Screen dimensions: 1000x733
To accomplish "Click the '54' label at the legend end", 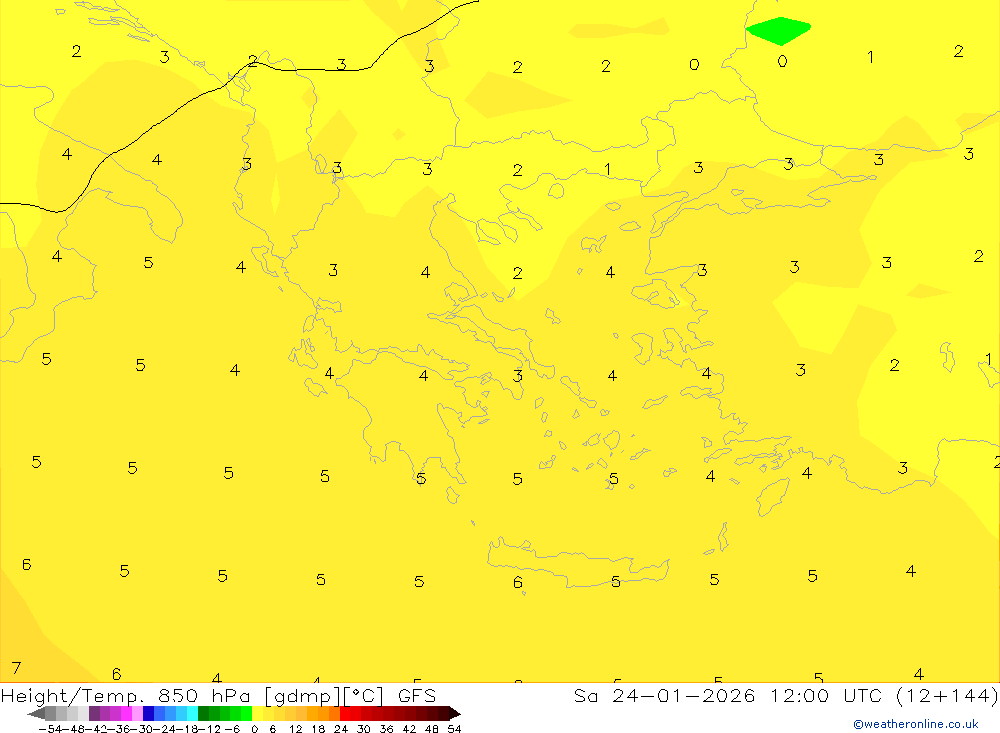I will point(454,729).
